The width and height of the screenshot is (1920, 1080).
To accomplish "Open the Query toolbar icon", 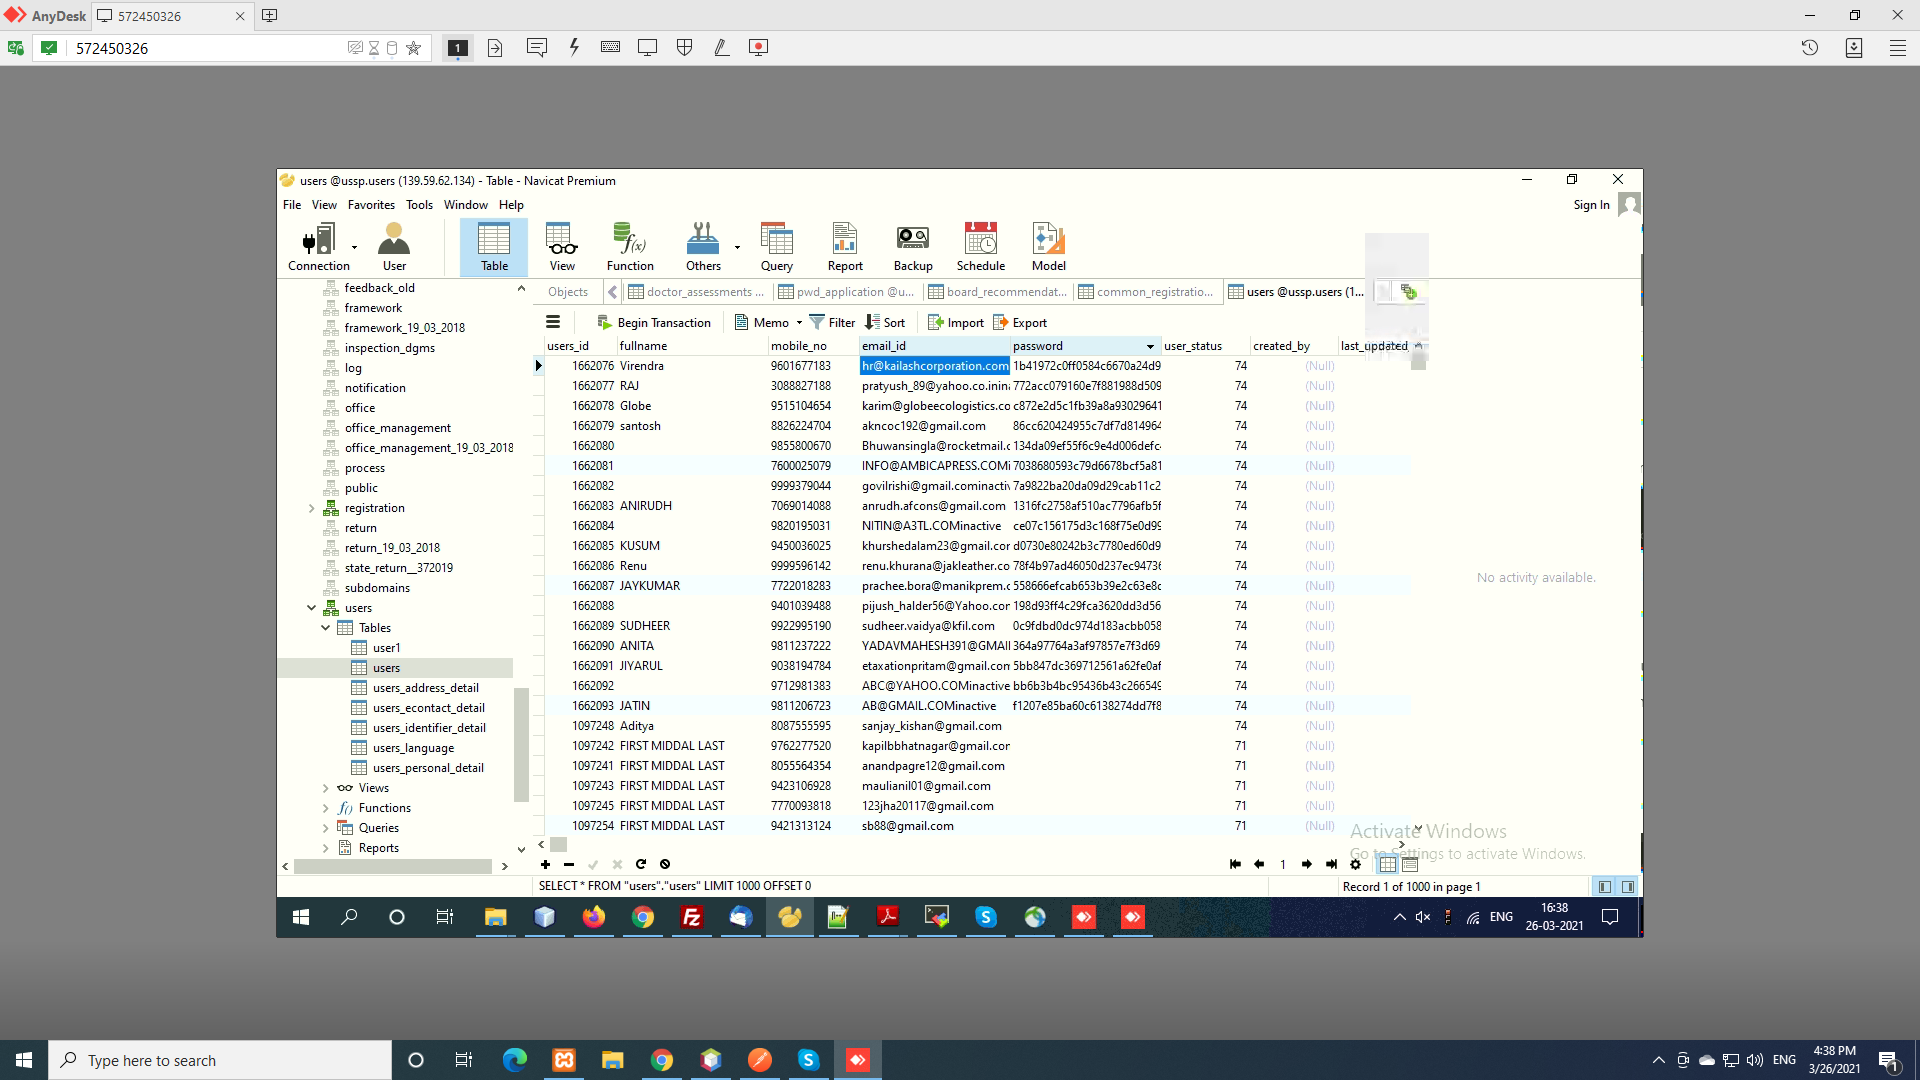I will [776, 246].
